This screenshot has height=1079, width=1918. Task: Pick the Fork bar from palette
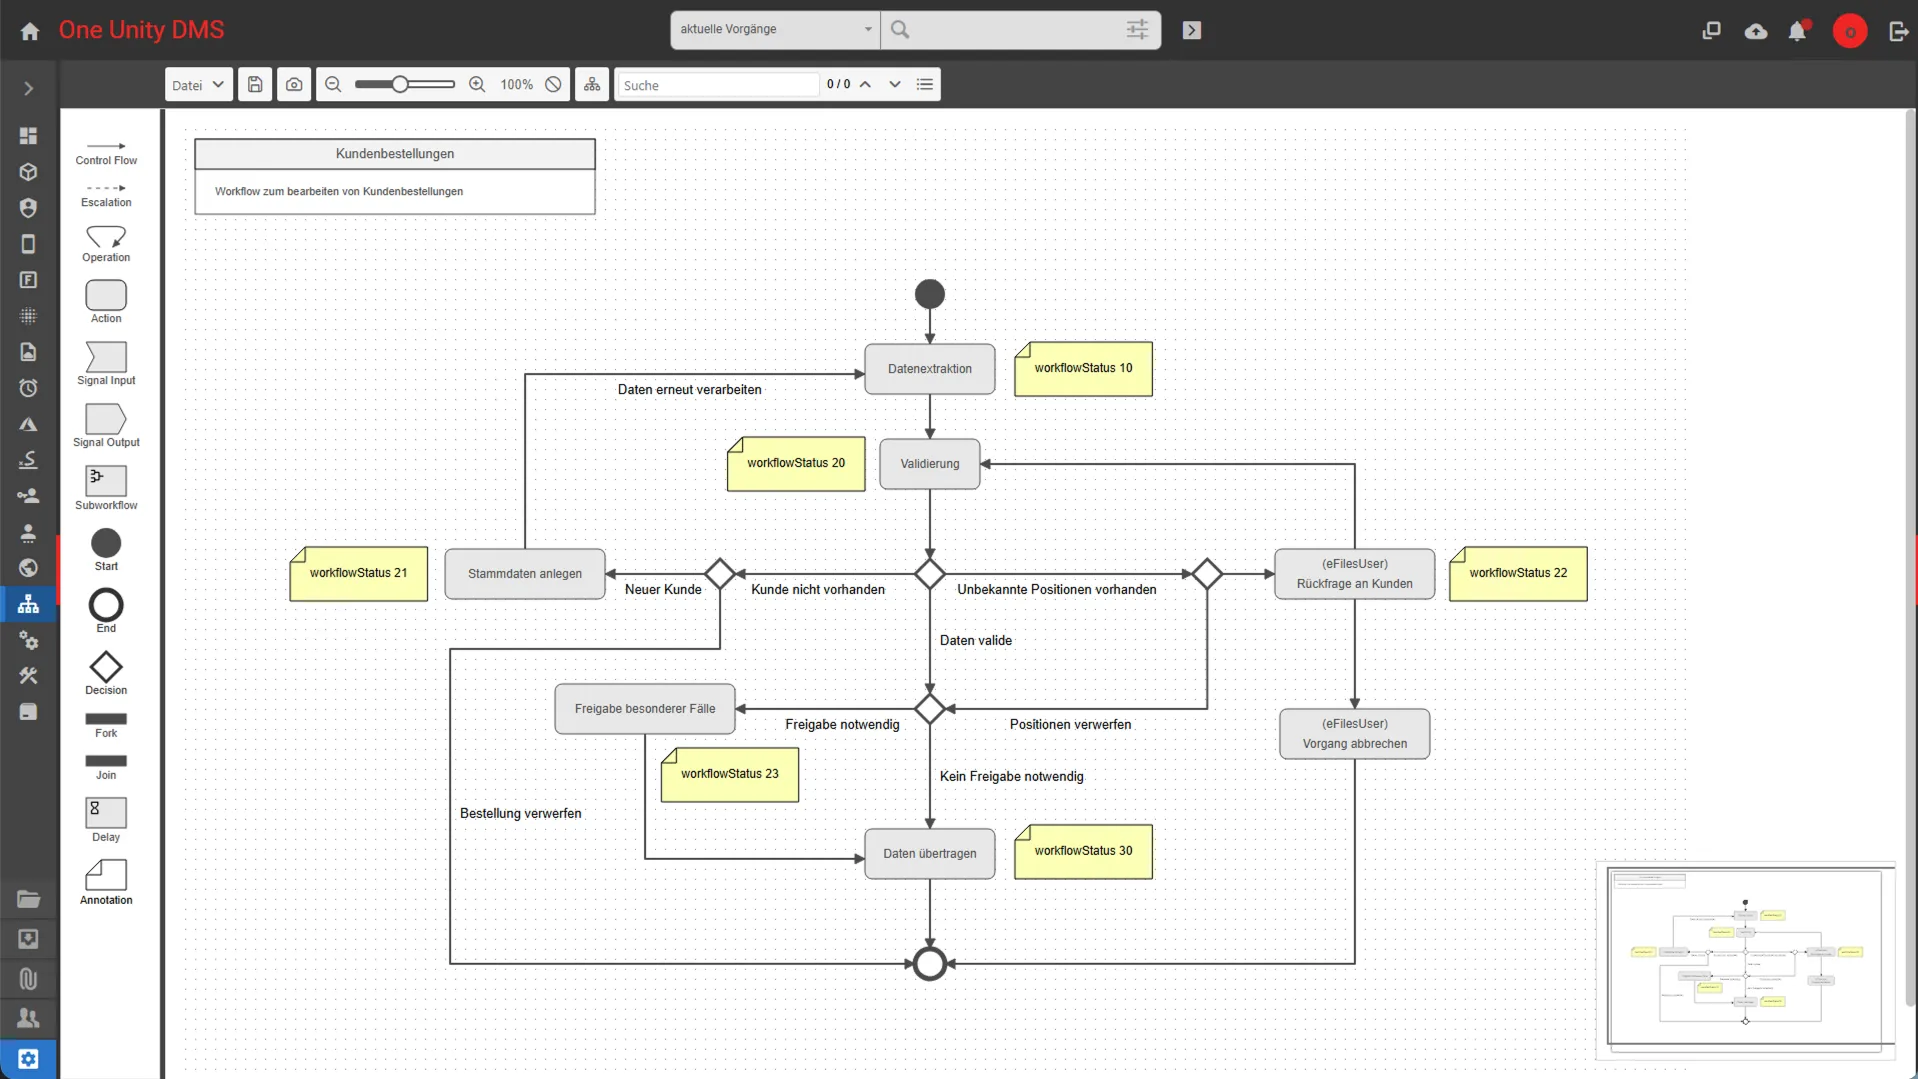106,726
